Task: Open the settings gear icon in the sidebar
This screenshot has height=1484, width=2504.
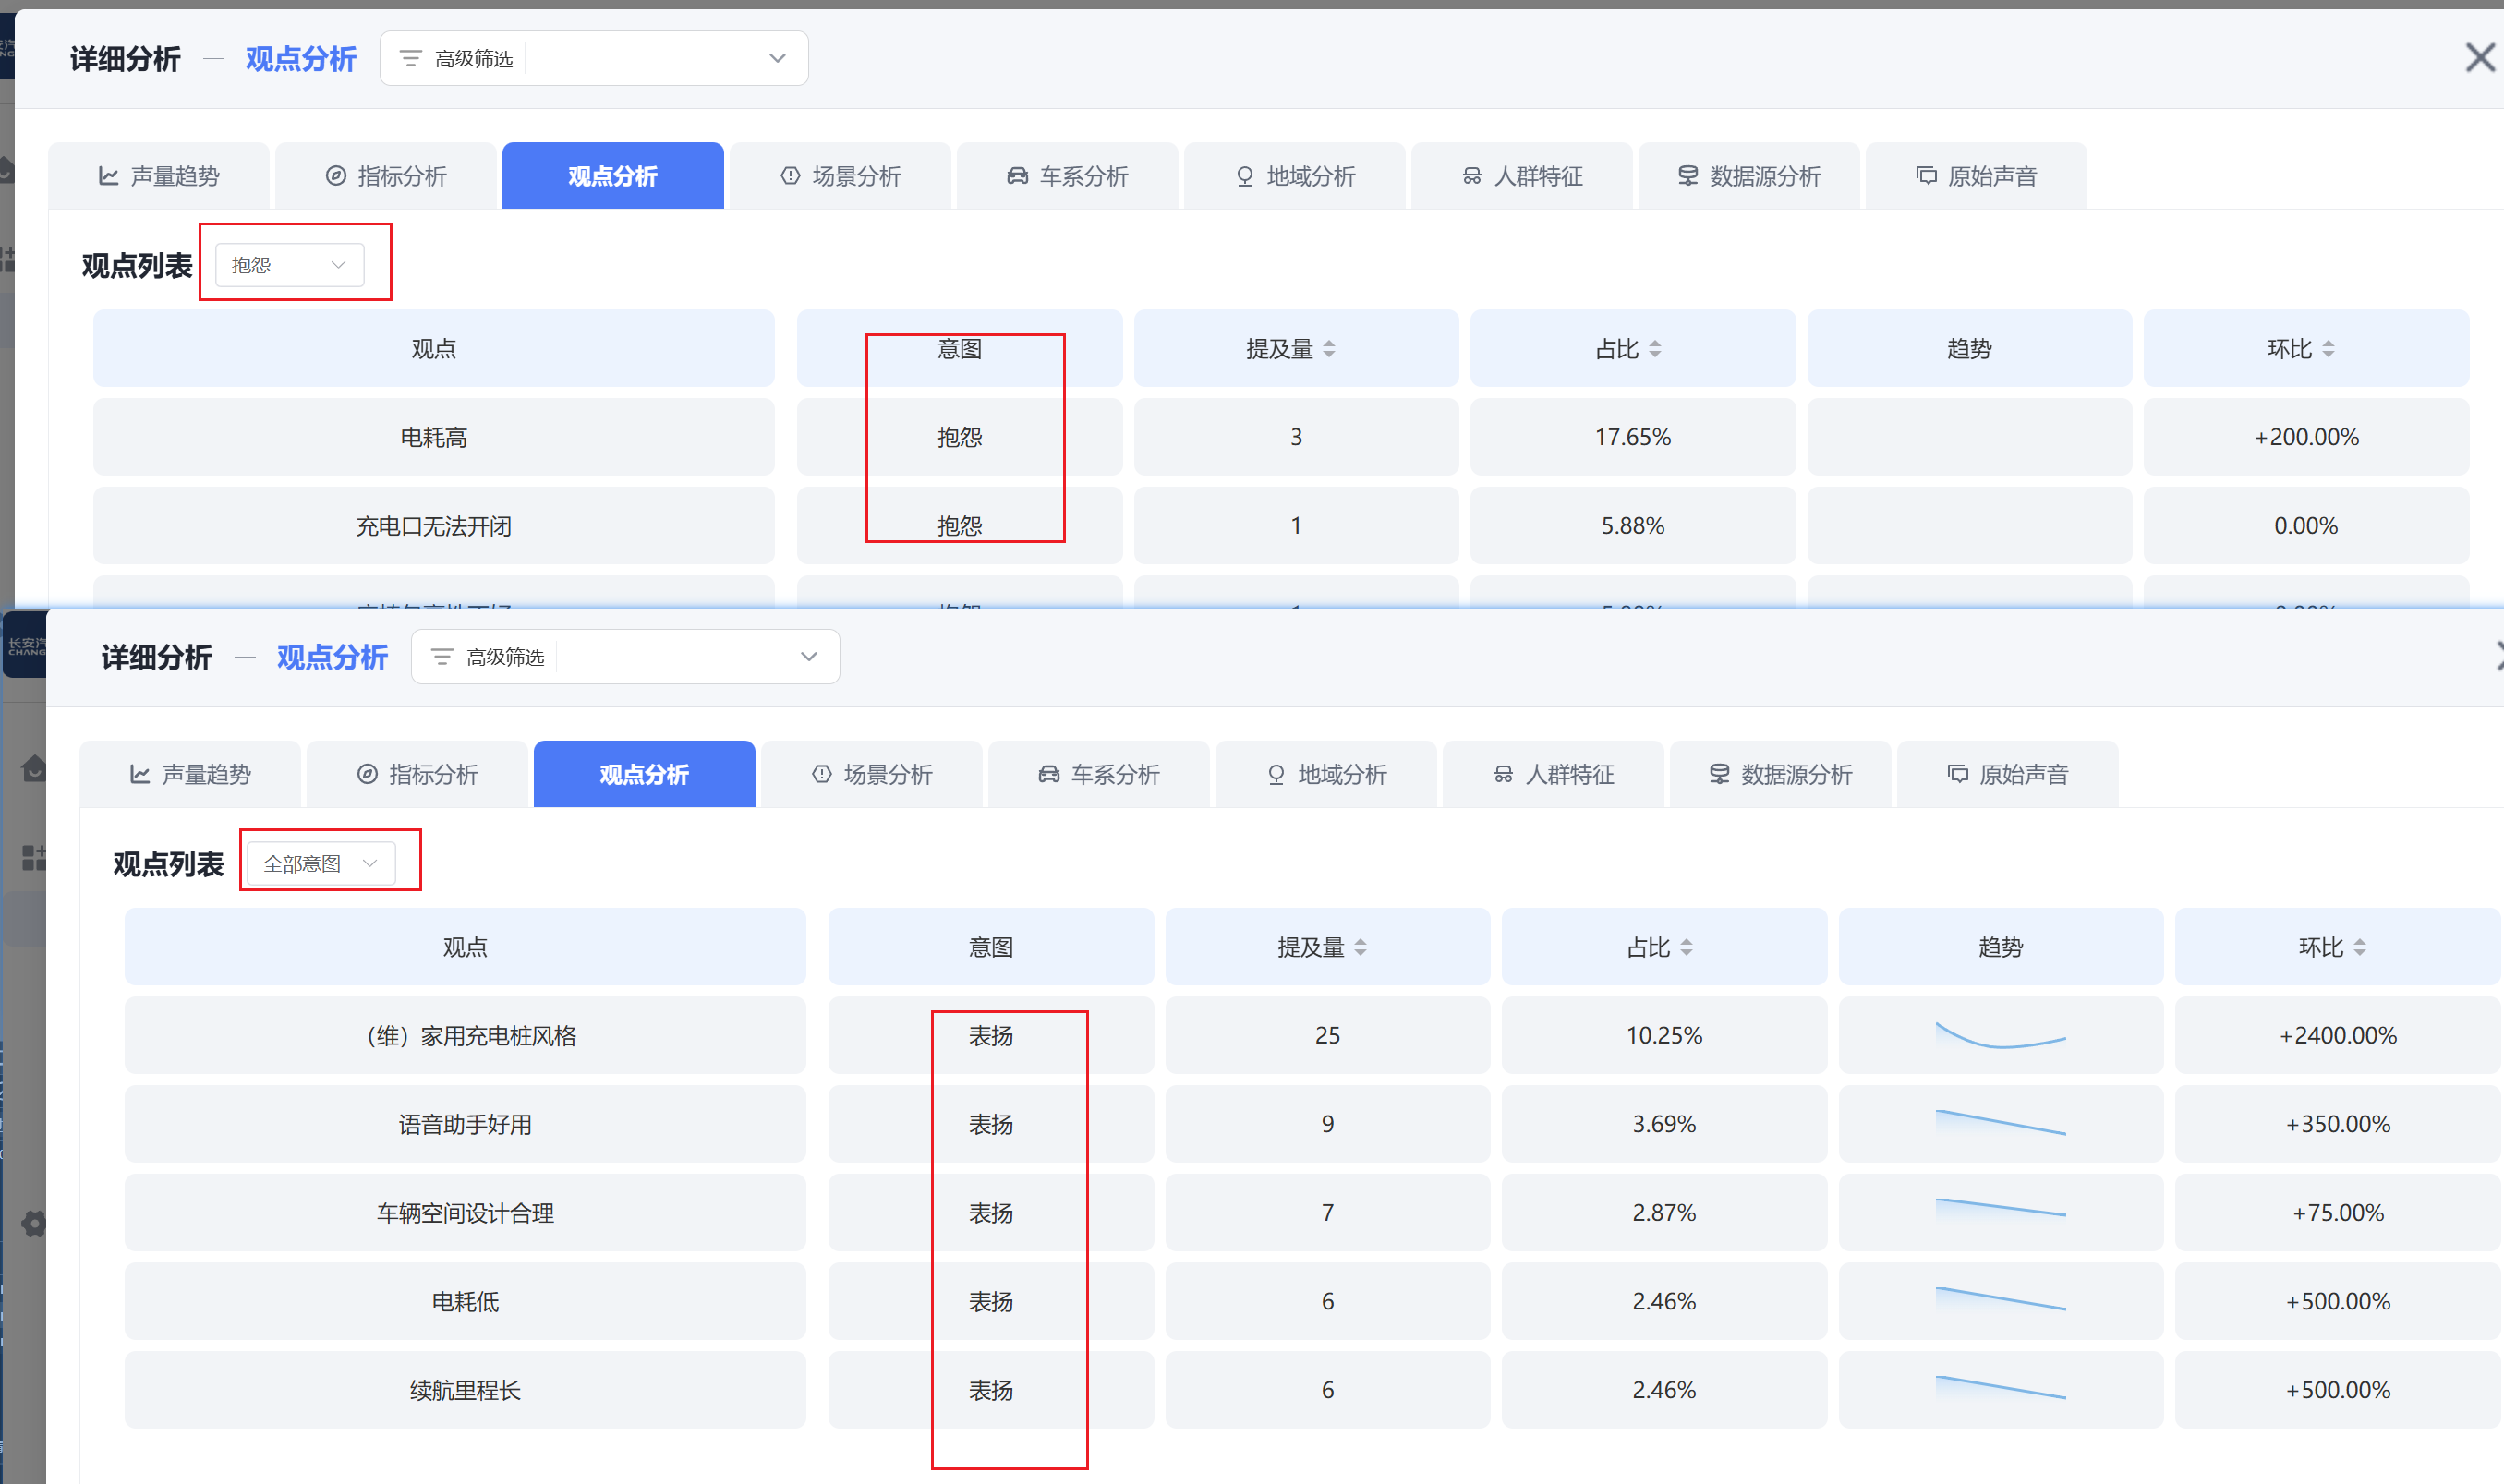Action: point(33,1223)
